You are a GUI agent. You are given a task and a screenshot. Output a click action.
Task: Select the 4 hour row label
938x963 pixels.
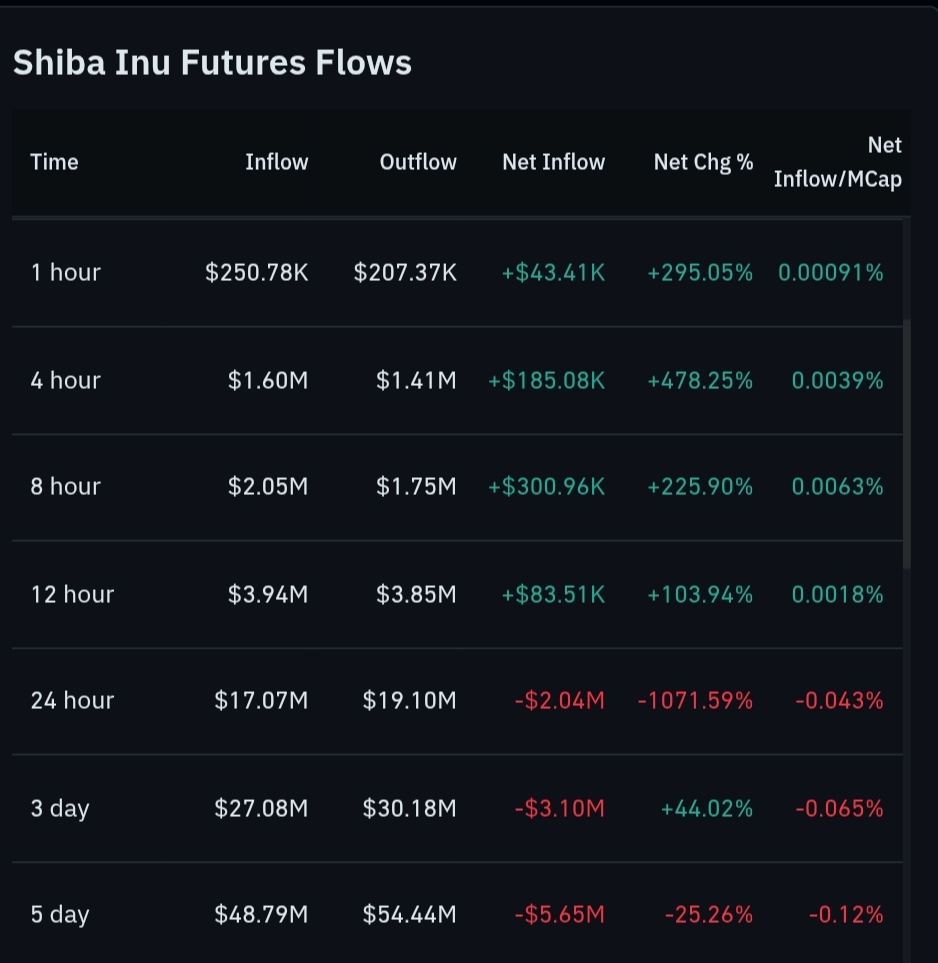66,380
